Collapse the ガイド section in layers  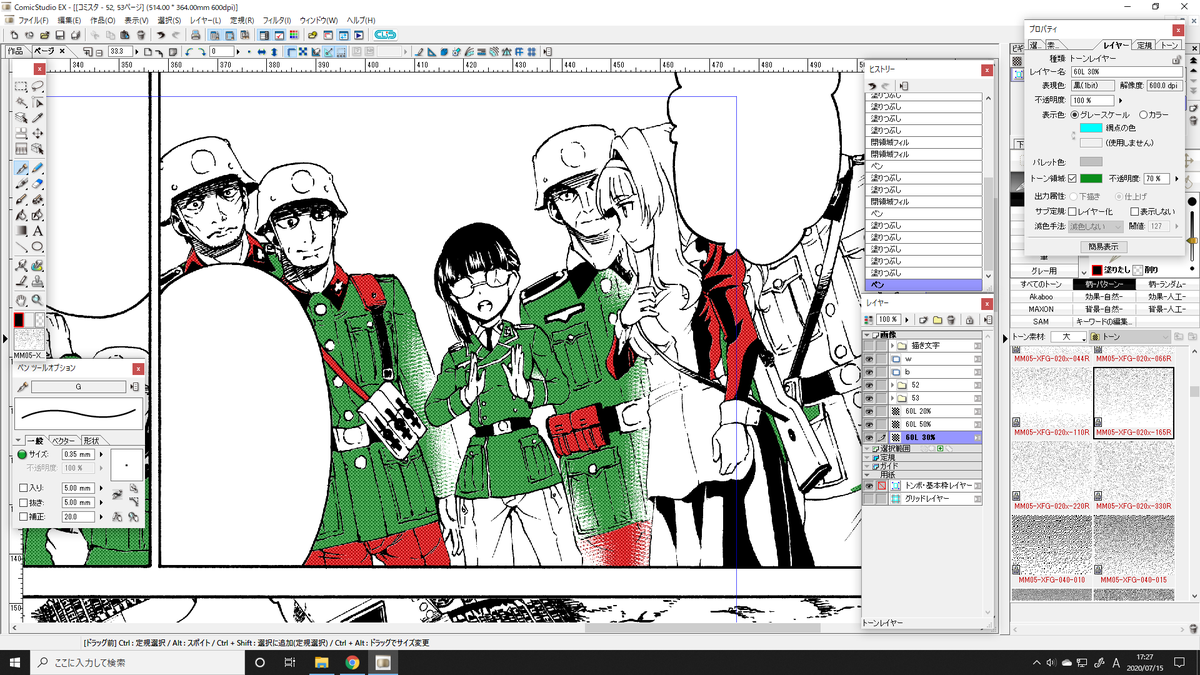(868, 466)
